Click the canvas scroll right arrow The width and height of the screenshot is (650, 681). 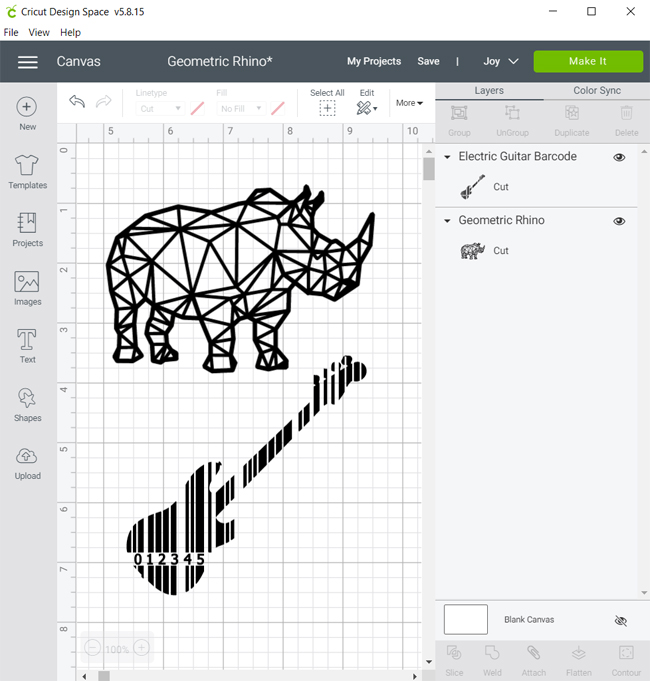415,676
